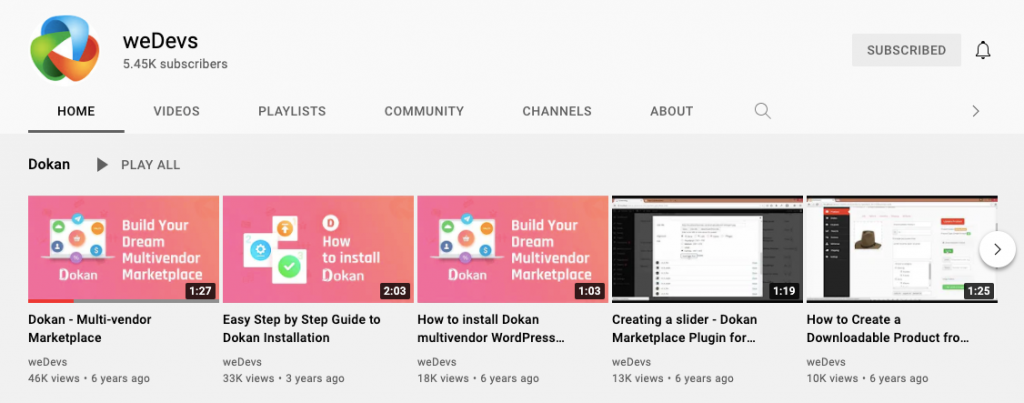The image size is (1024, 403).
Task: Show next videos with the carousel arrow
Action: click(997, 250)
